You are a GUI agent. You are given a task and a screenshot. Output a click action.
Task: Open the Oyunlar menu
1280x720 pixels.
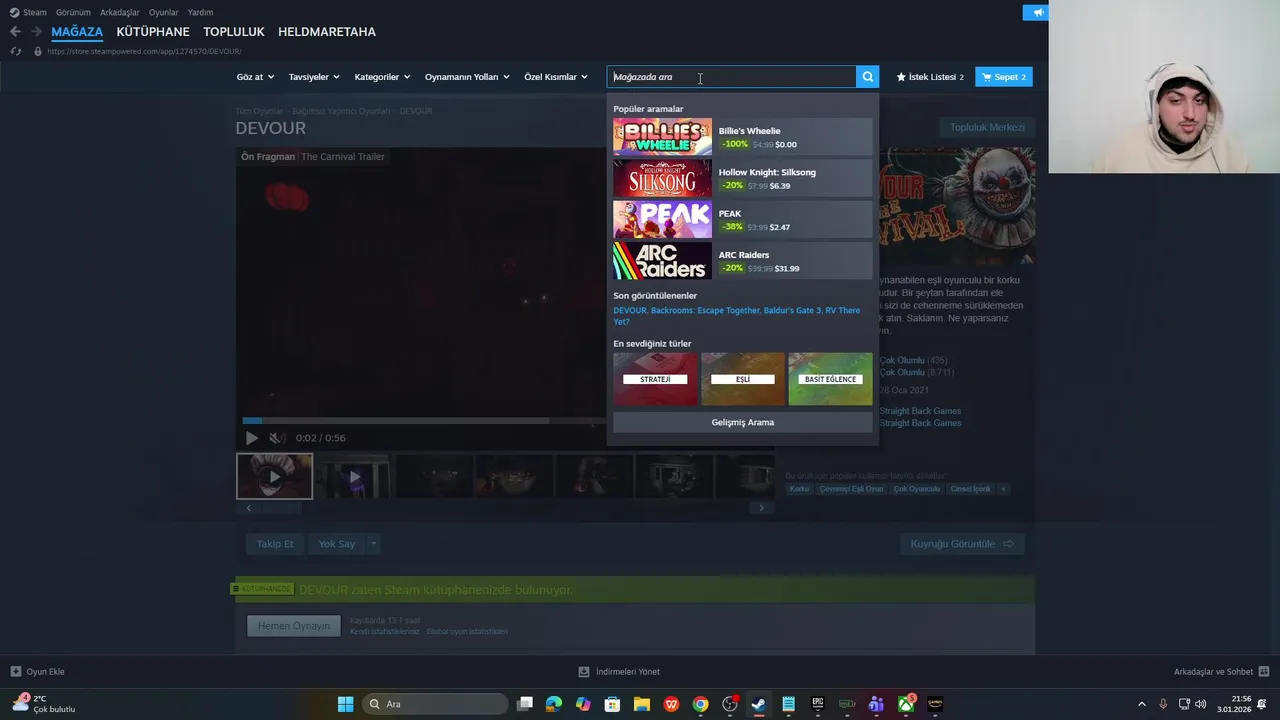click(x=164, y=12)
